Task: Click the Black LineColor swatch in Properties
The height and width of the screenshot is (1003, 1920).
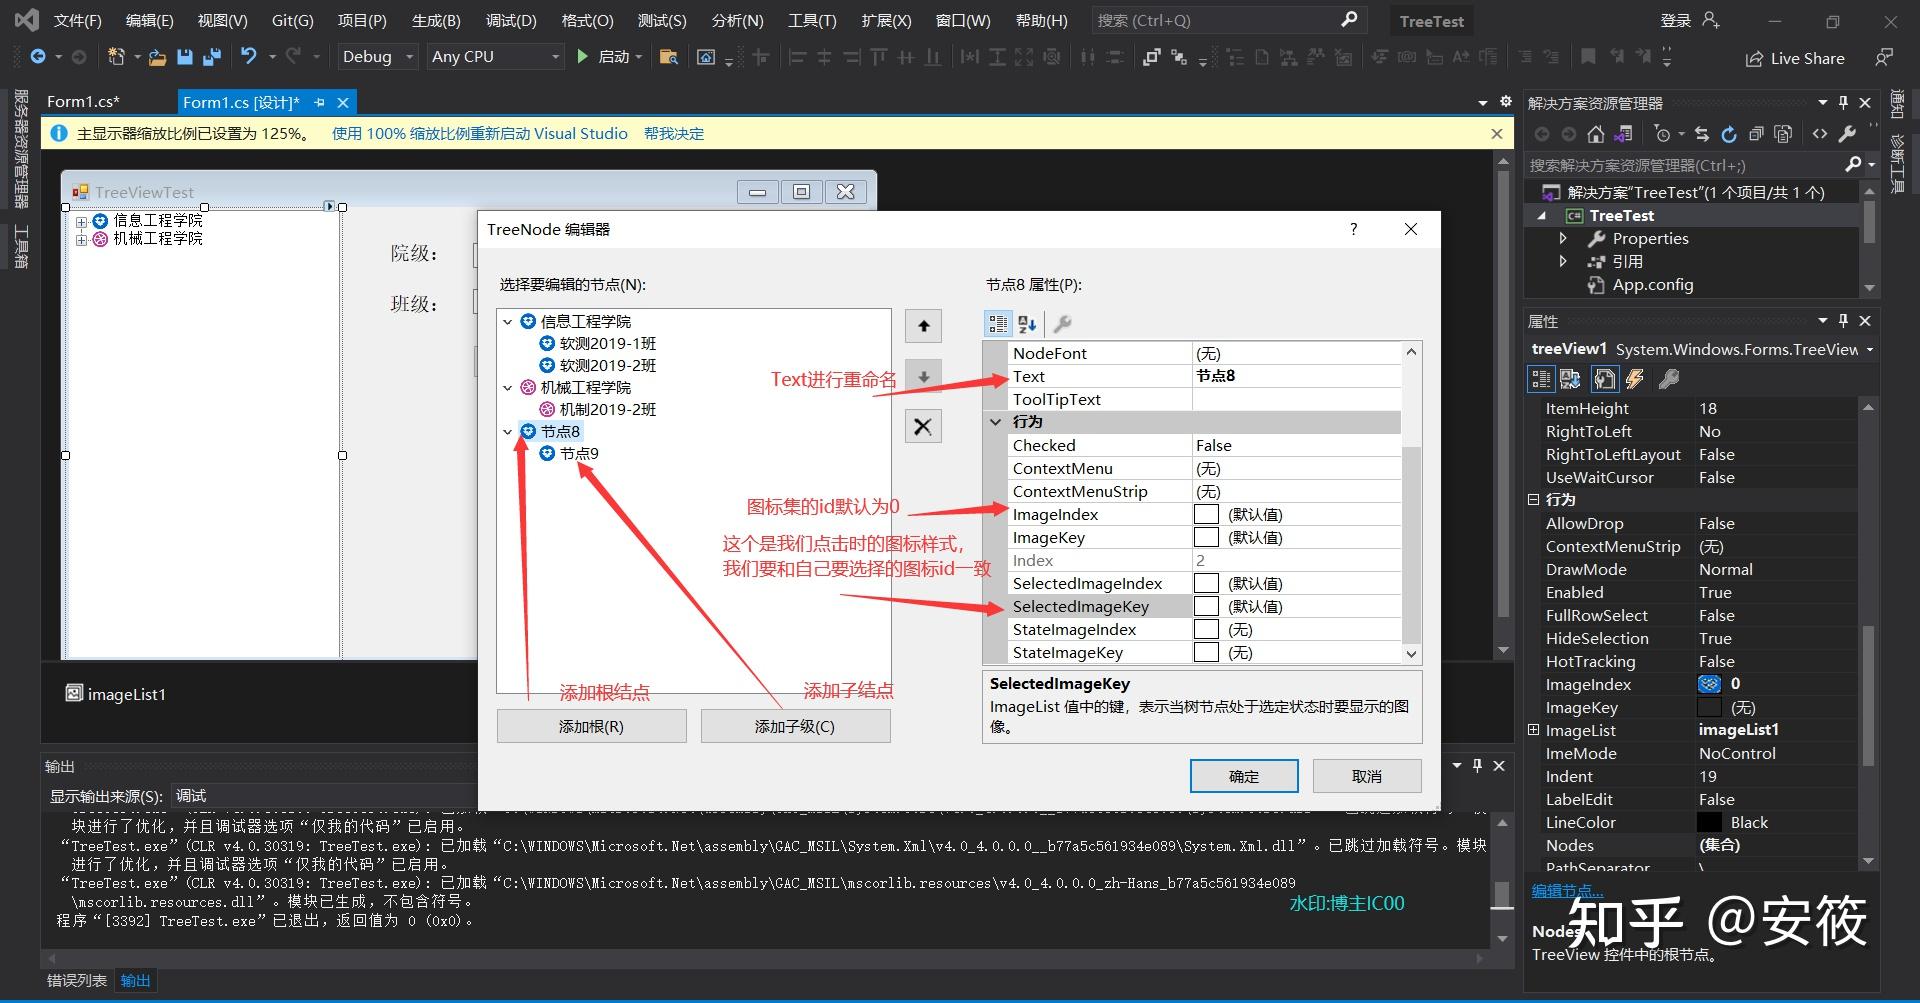Action: [1711, 822]
